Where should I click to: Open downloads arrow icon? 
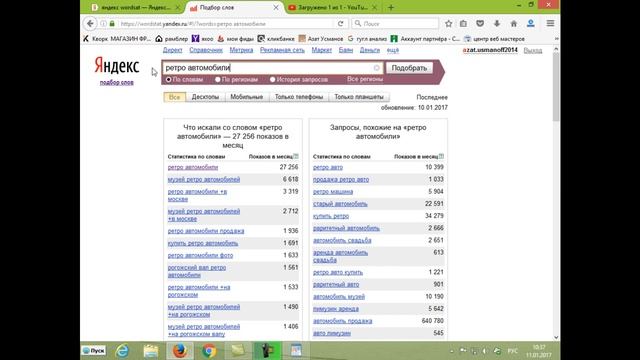pos(497,24)
